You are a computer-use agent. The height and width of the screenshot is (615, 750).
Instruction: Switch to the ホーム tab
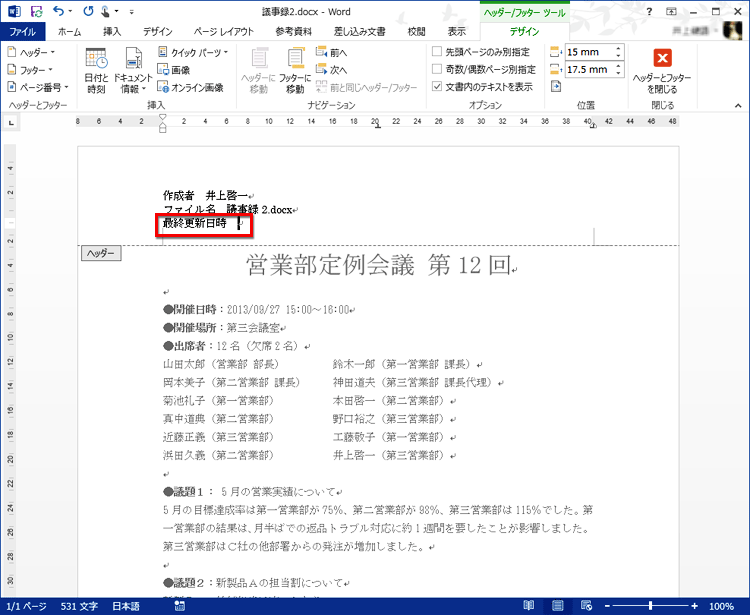(x=69, y=32)
